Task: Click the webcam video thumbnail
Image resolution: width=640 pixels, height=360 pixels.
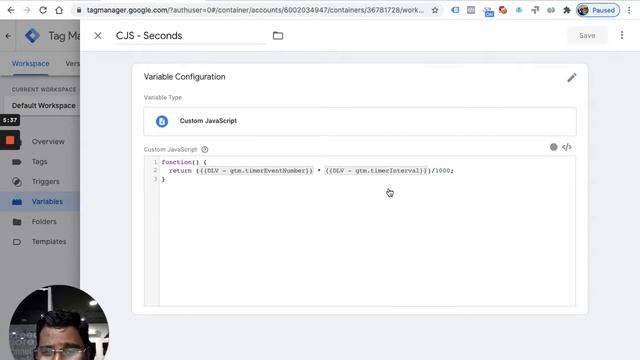Action: 59,322
